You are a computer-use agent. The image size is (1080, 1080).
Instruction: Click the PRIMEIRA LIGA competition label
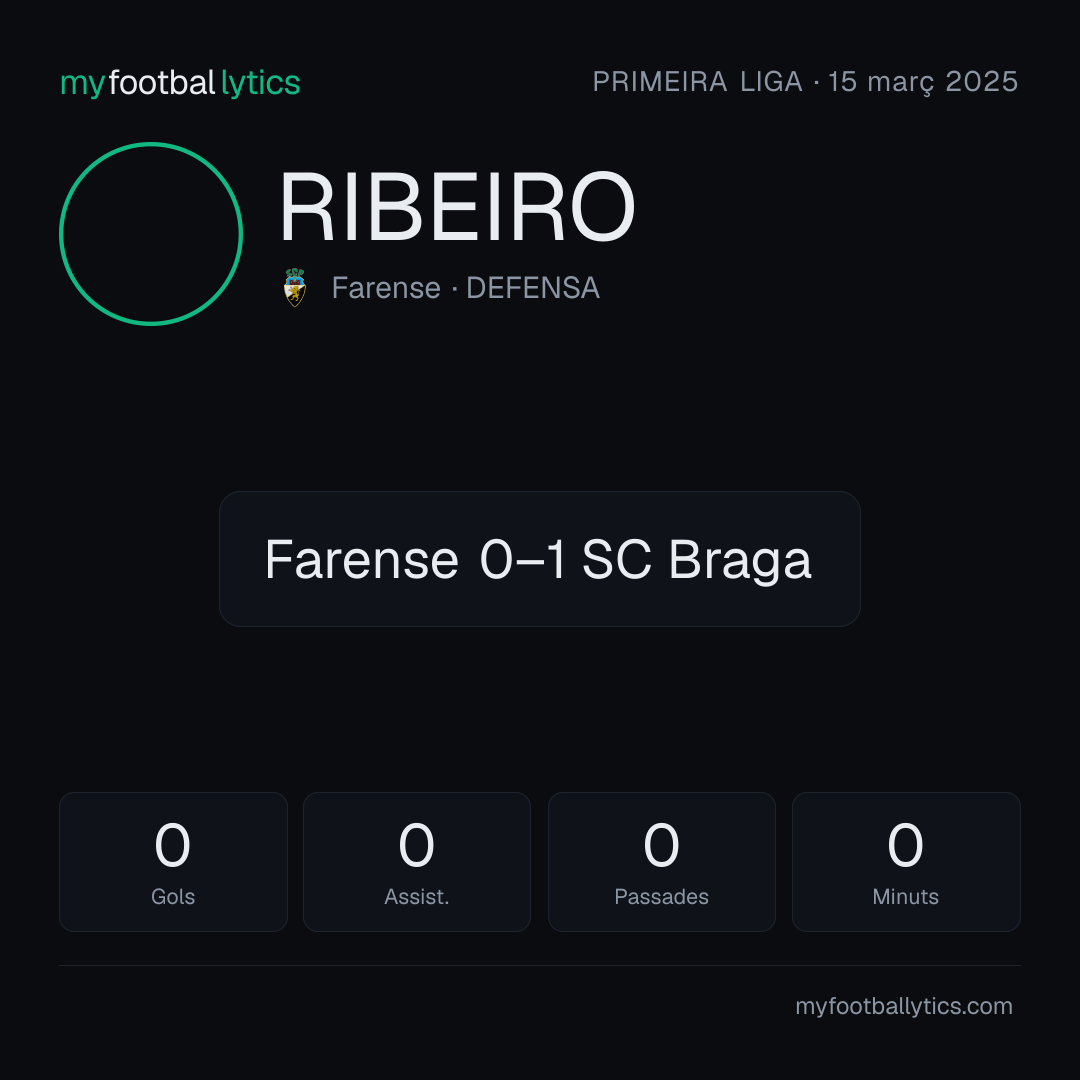[697, 82]
